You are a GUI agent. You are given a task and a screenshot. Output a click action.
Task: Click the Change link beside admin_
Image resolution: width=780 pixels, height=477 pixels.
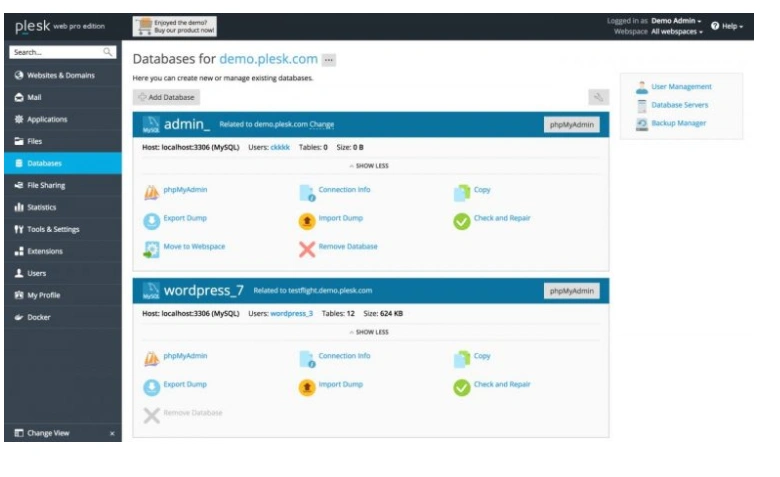[322, 124]
